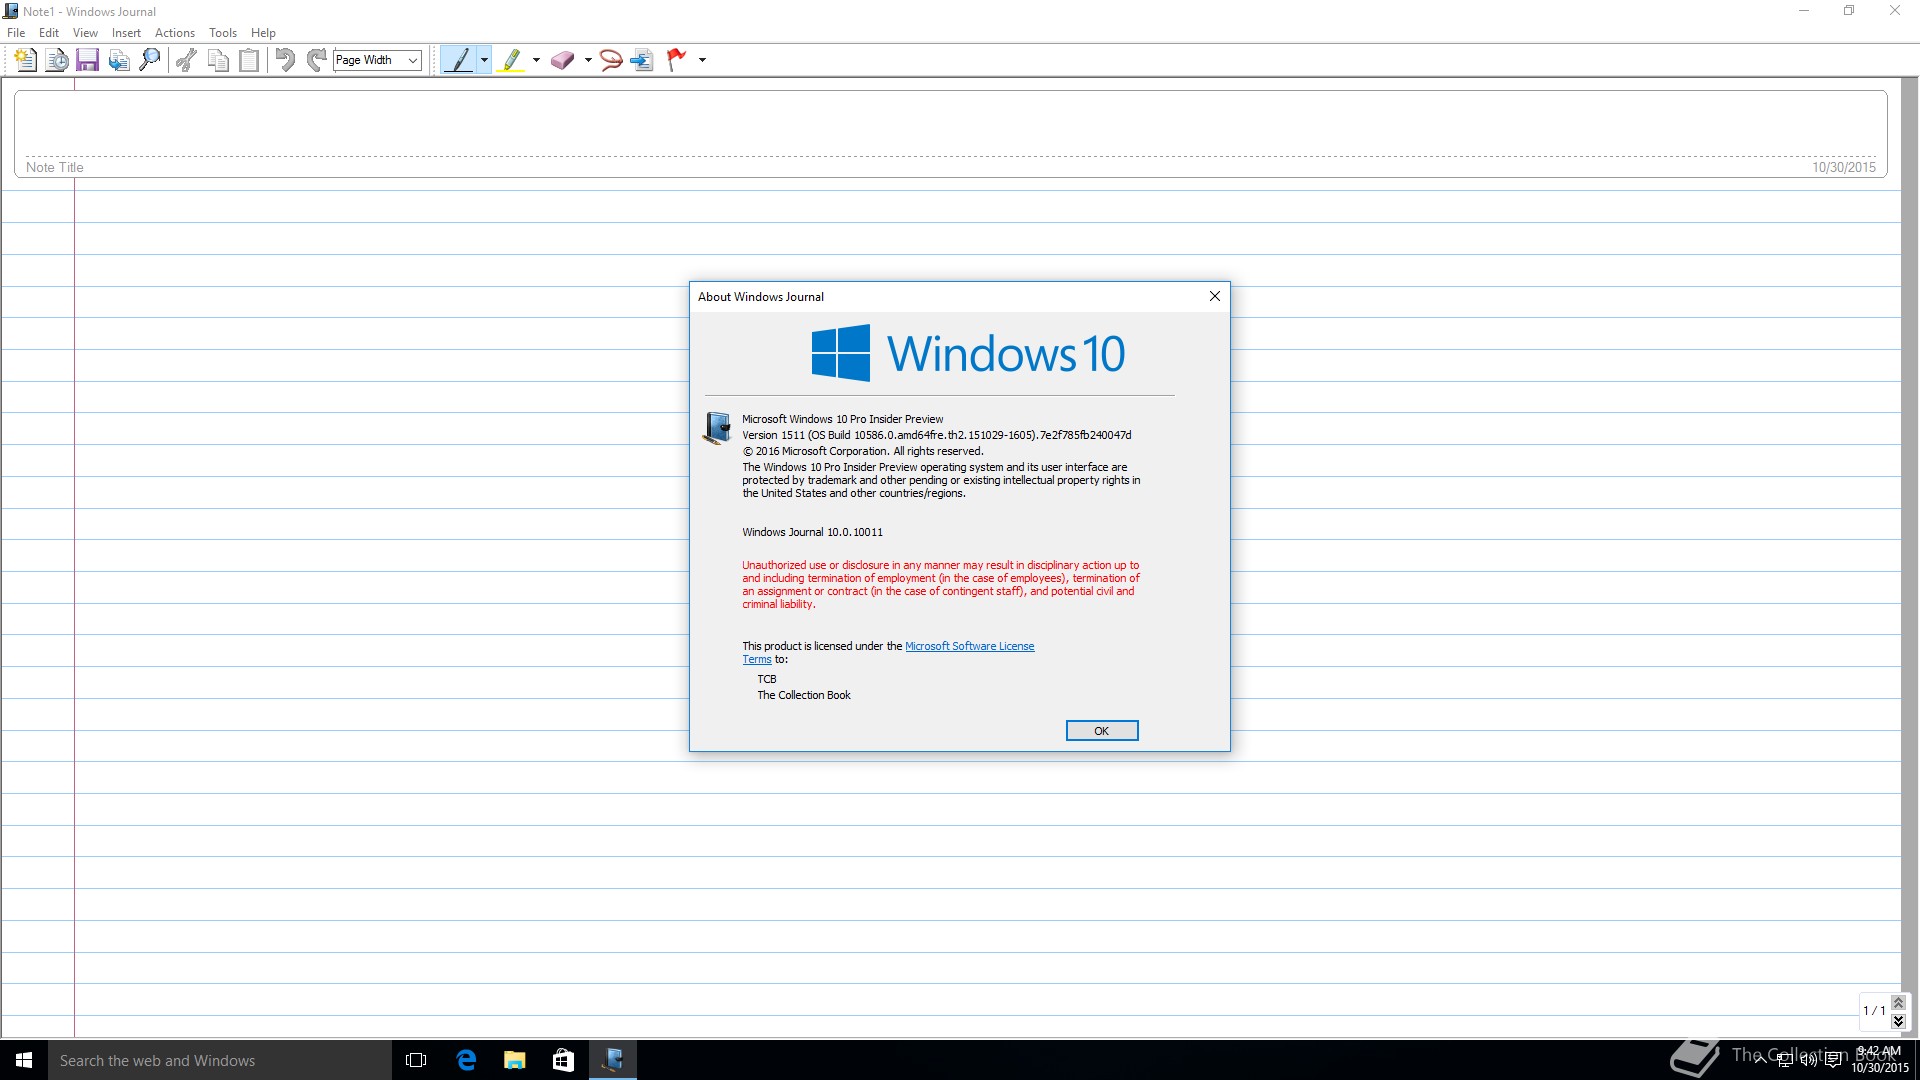Open Task View on the taskbar
1920x1080 pixels.
(x=416, y=1060)
